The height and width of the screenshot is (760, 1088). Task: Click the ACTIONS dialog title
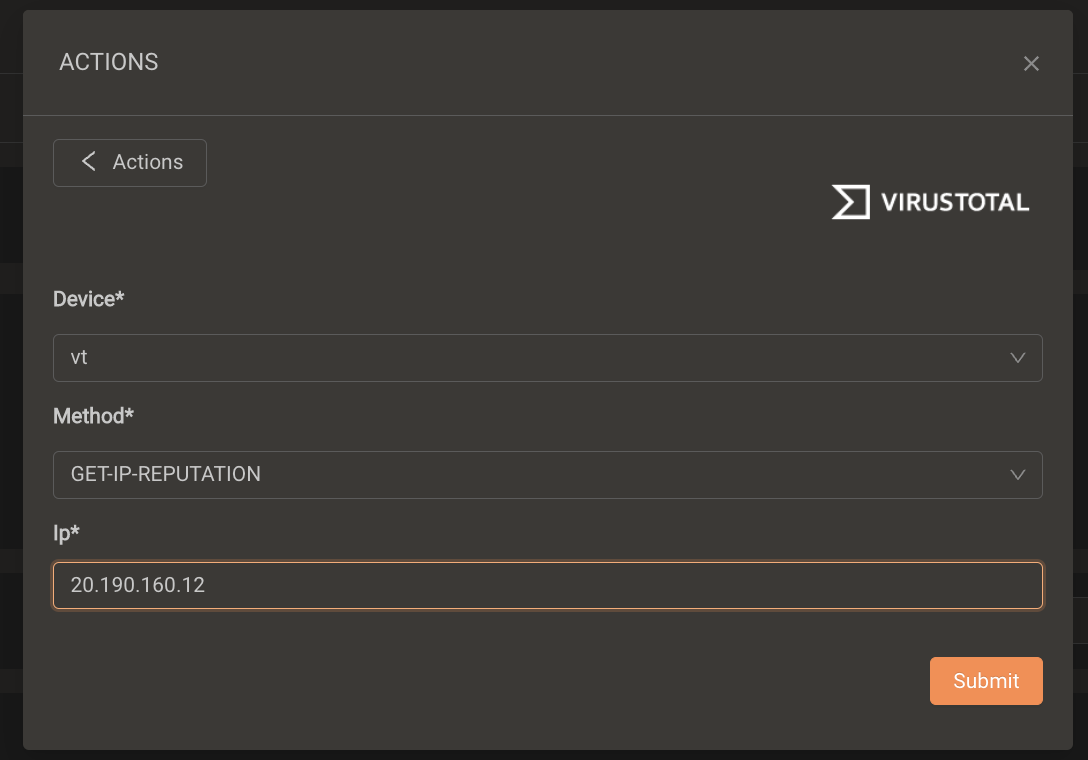pos(109,62)
